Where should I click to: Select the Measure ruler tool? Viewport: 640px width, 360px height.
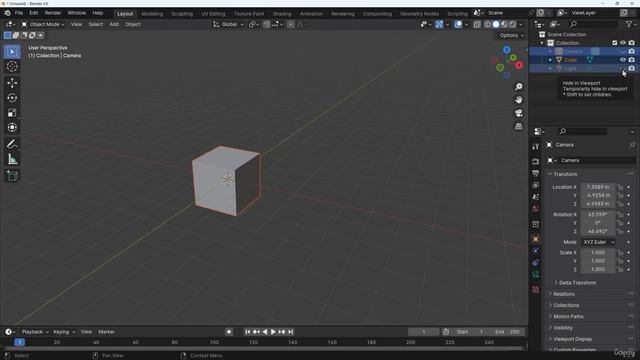tap(12, 159)
